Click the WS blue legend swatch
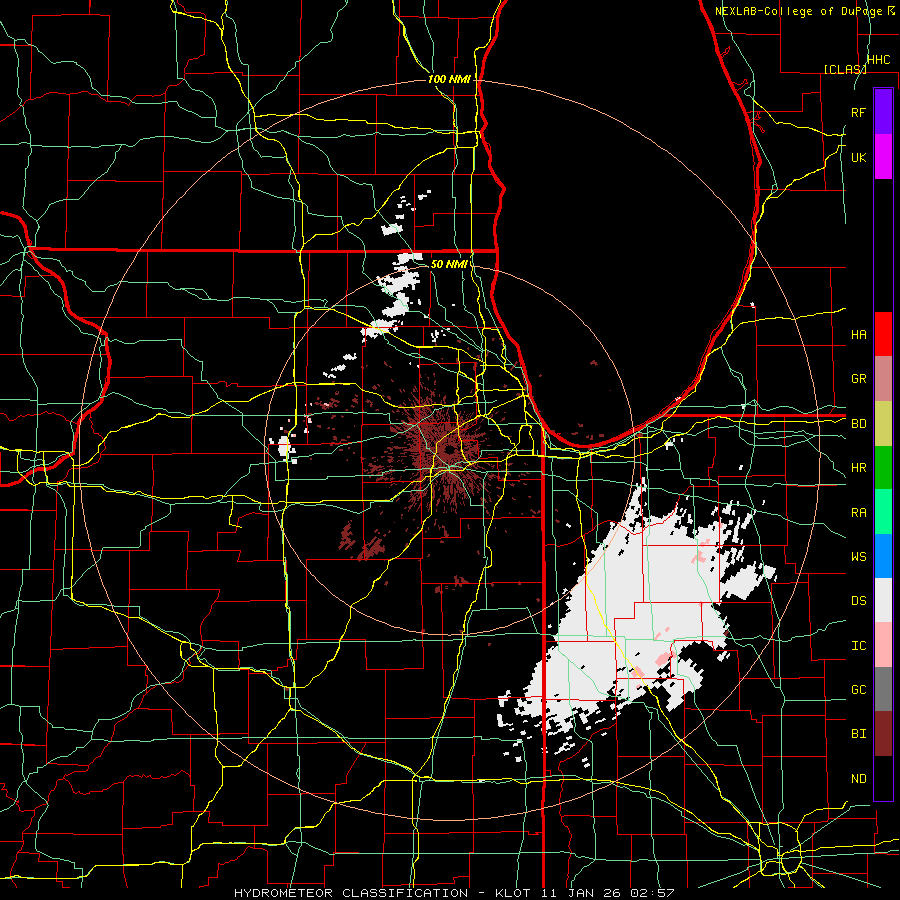 click(x=883, y=556)
